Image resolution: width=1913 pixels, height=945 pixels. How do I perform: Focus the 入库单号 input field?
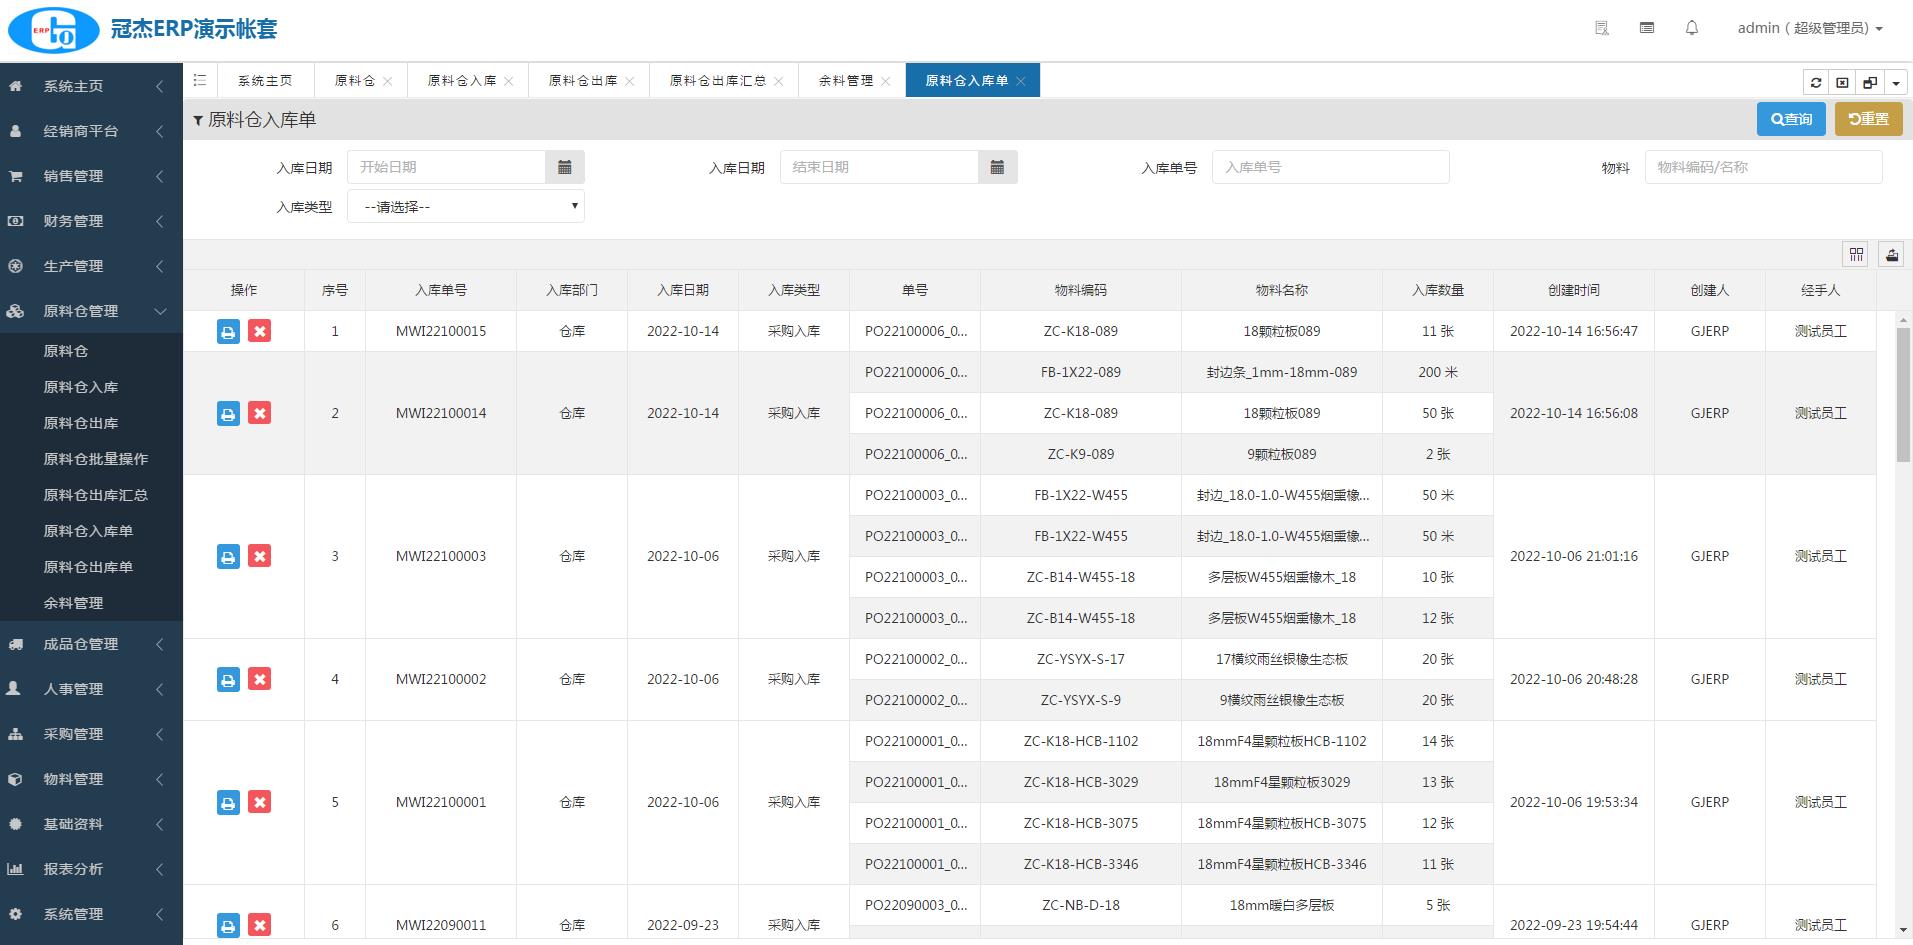tap(1330, 167)
